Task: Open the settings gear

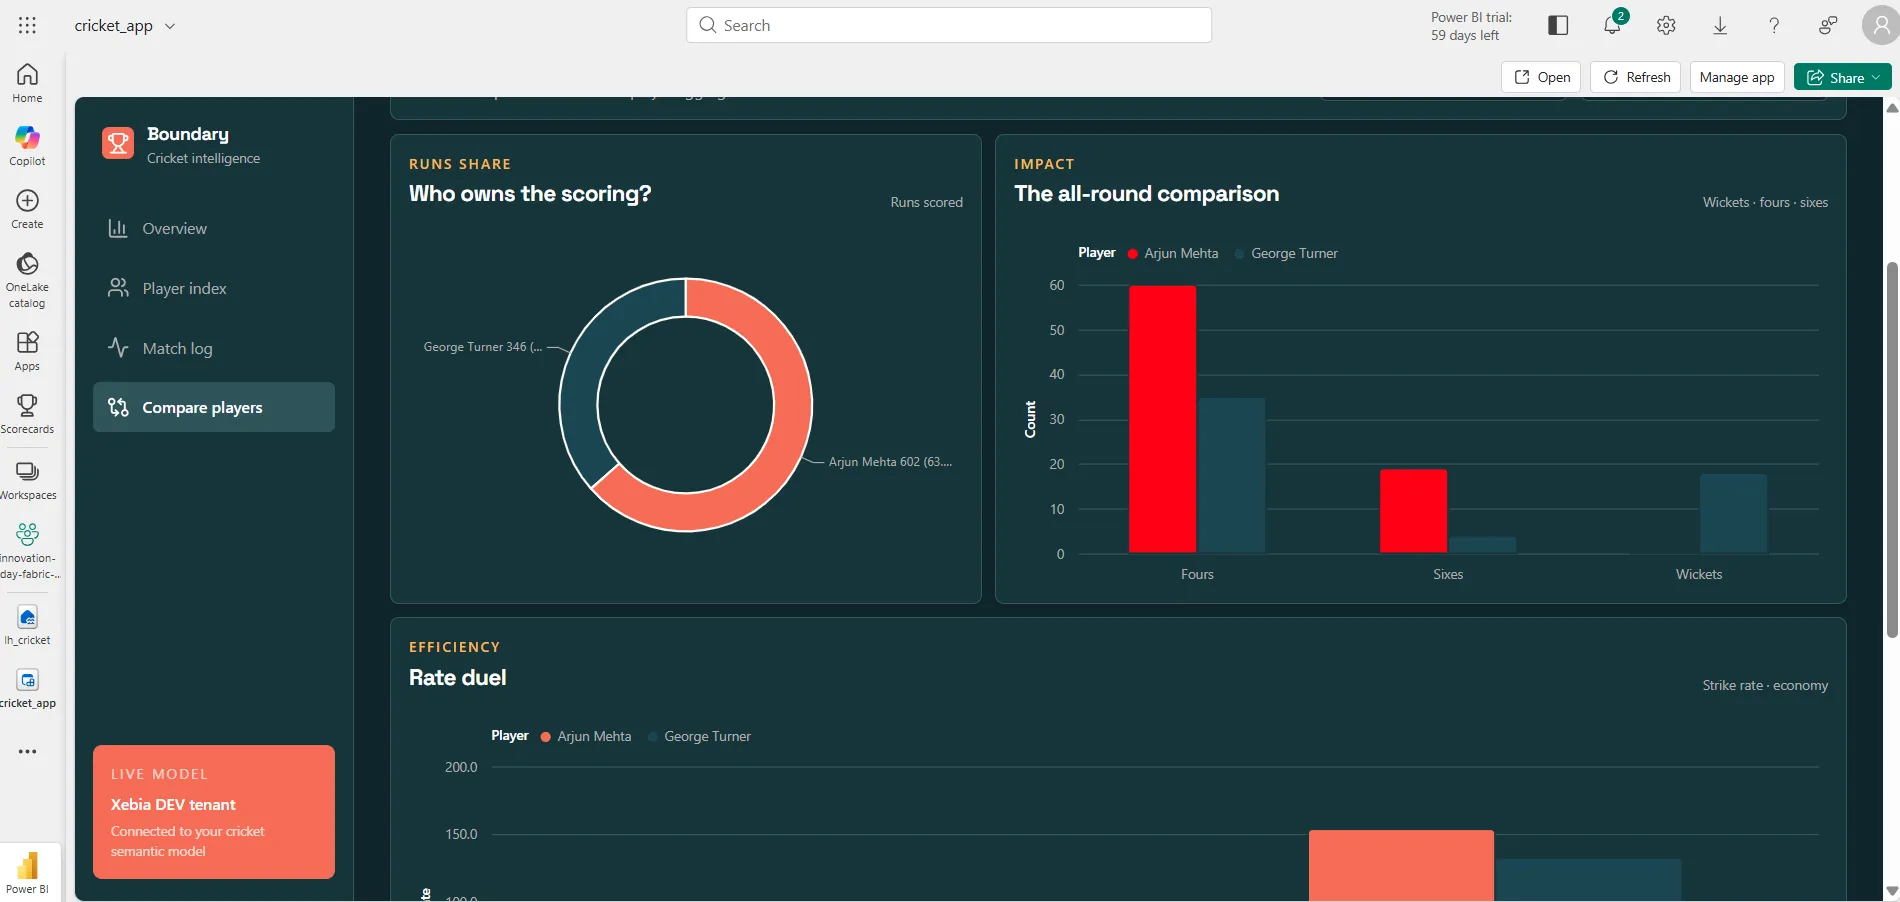Action: coord(1666,26)
